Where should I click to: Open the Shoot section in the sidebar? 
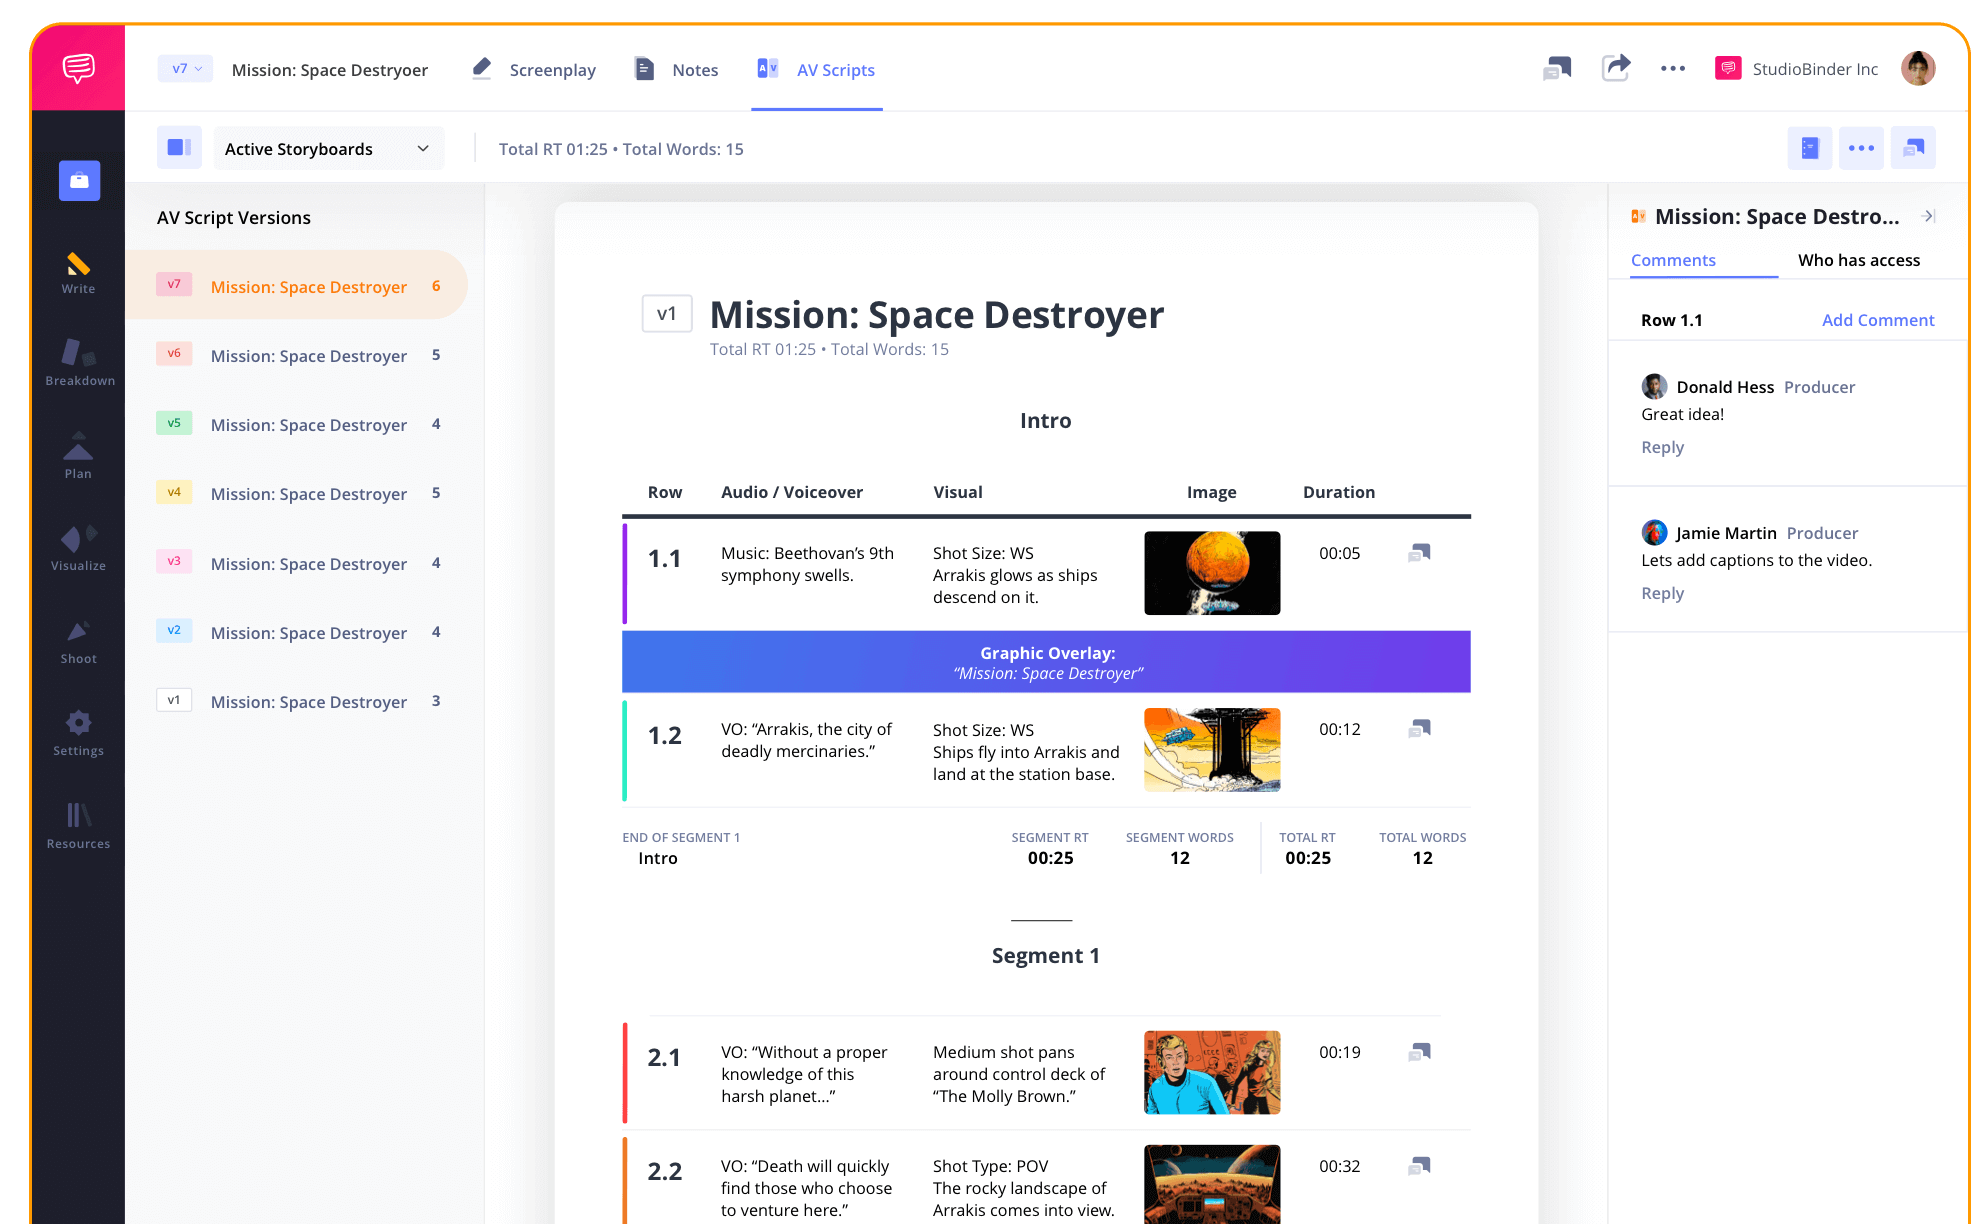(x=78, y=642)
